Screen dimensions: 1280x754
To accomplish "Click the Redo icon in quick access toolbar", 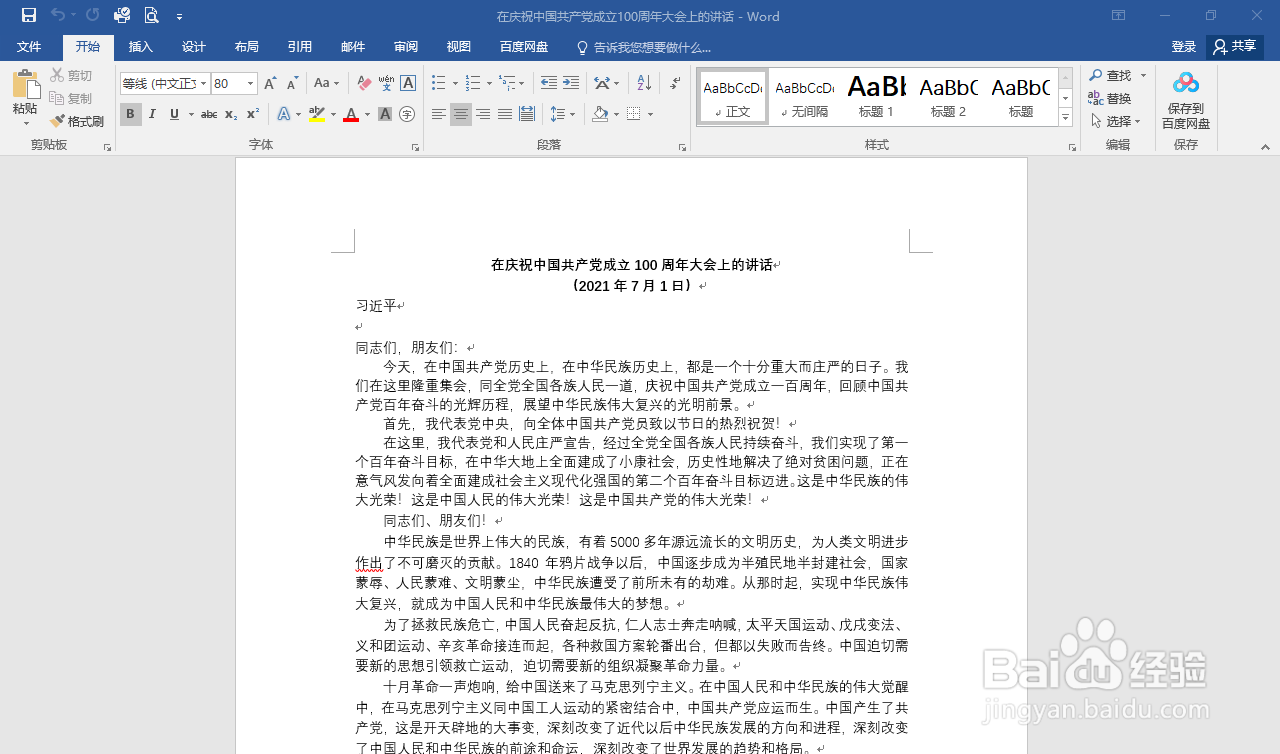I will point(92,15).
